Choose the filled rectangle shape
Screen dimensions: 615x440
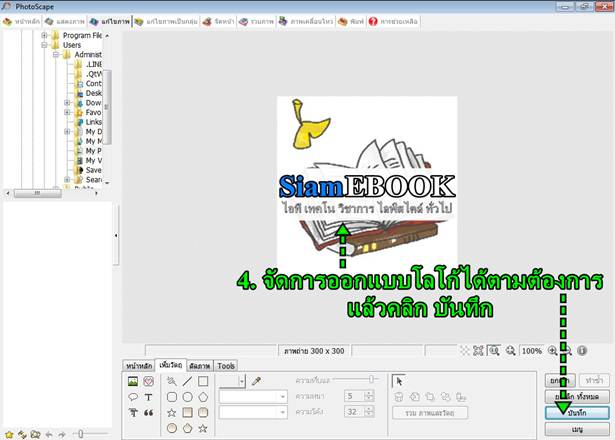[187, 413]
